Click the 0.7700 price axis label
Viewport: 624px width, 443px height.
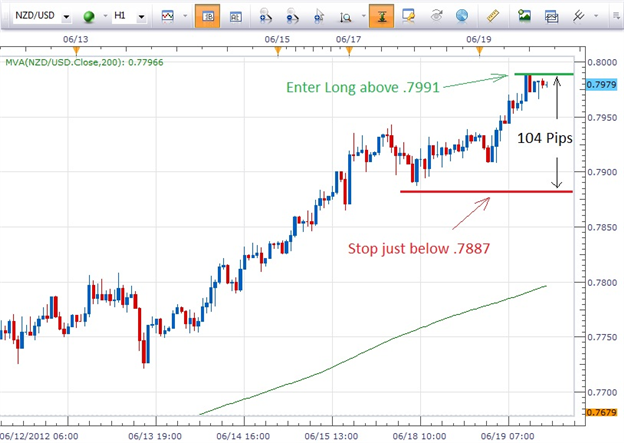pyautogui.click(x=602, y=392)
